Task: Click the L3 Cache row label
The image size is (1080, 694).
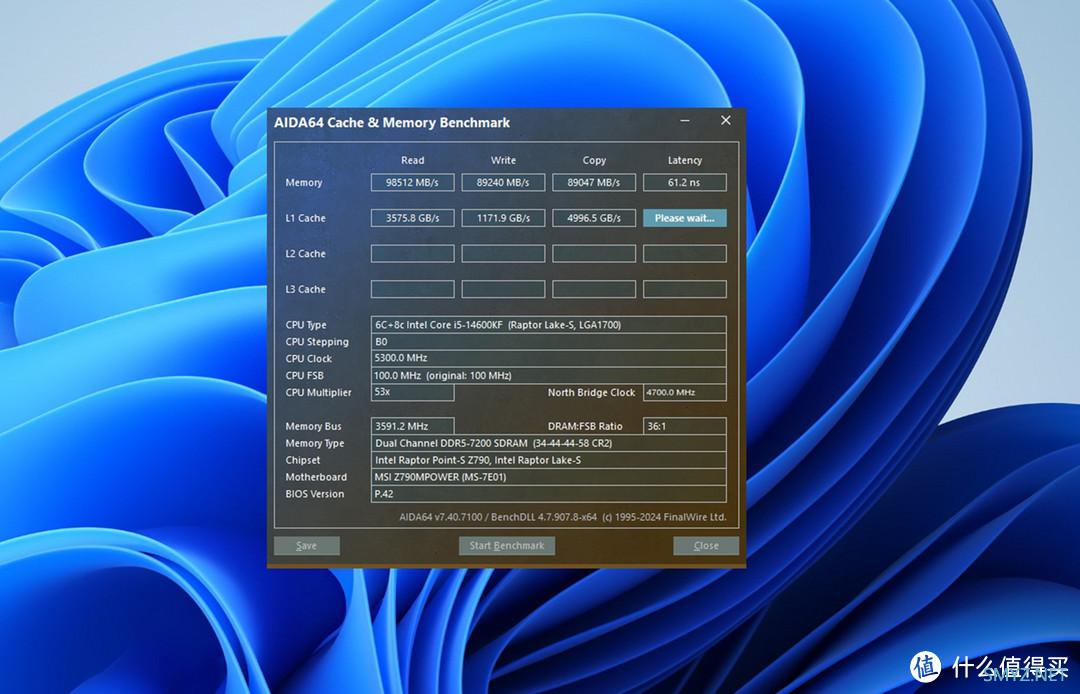Action: click(305, 289)
